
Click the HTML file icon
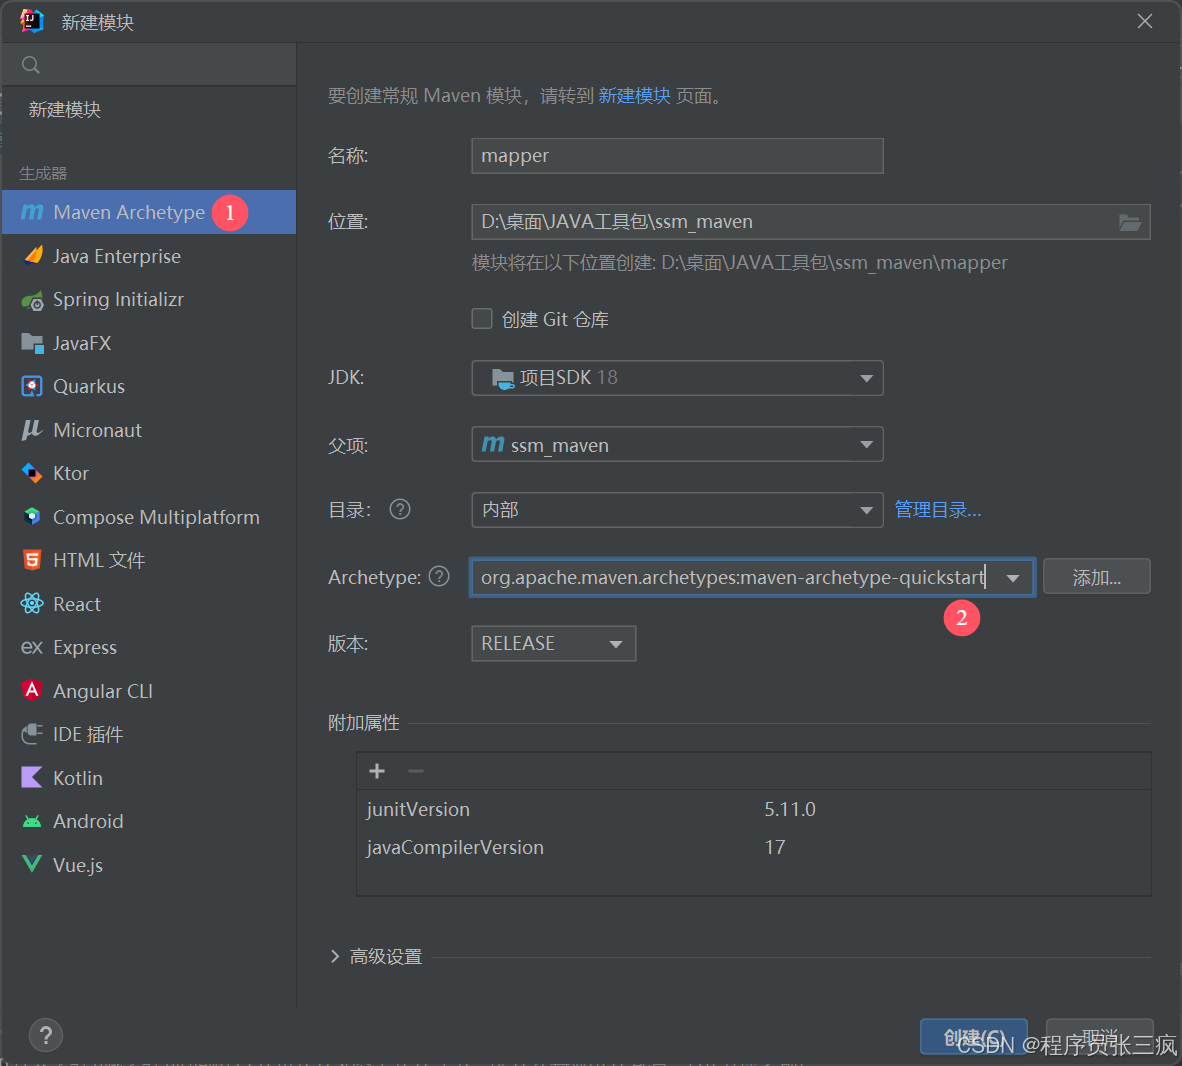(x=32, y=560)
